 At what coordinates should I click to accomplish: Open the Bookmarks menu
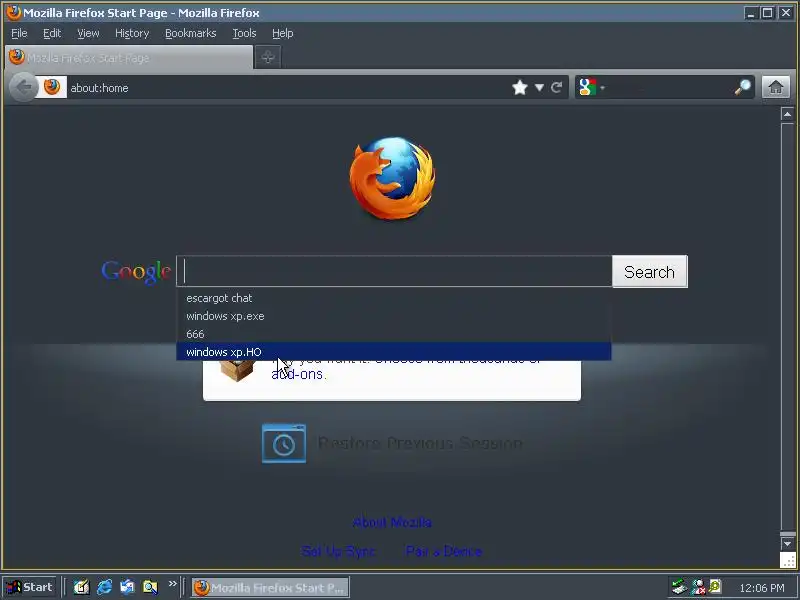point(190,33)
